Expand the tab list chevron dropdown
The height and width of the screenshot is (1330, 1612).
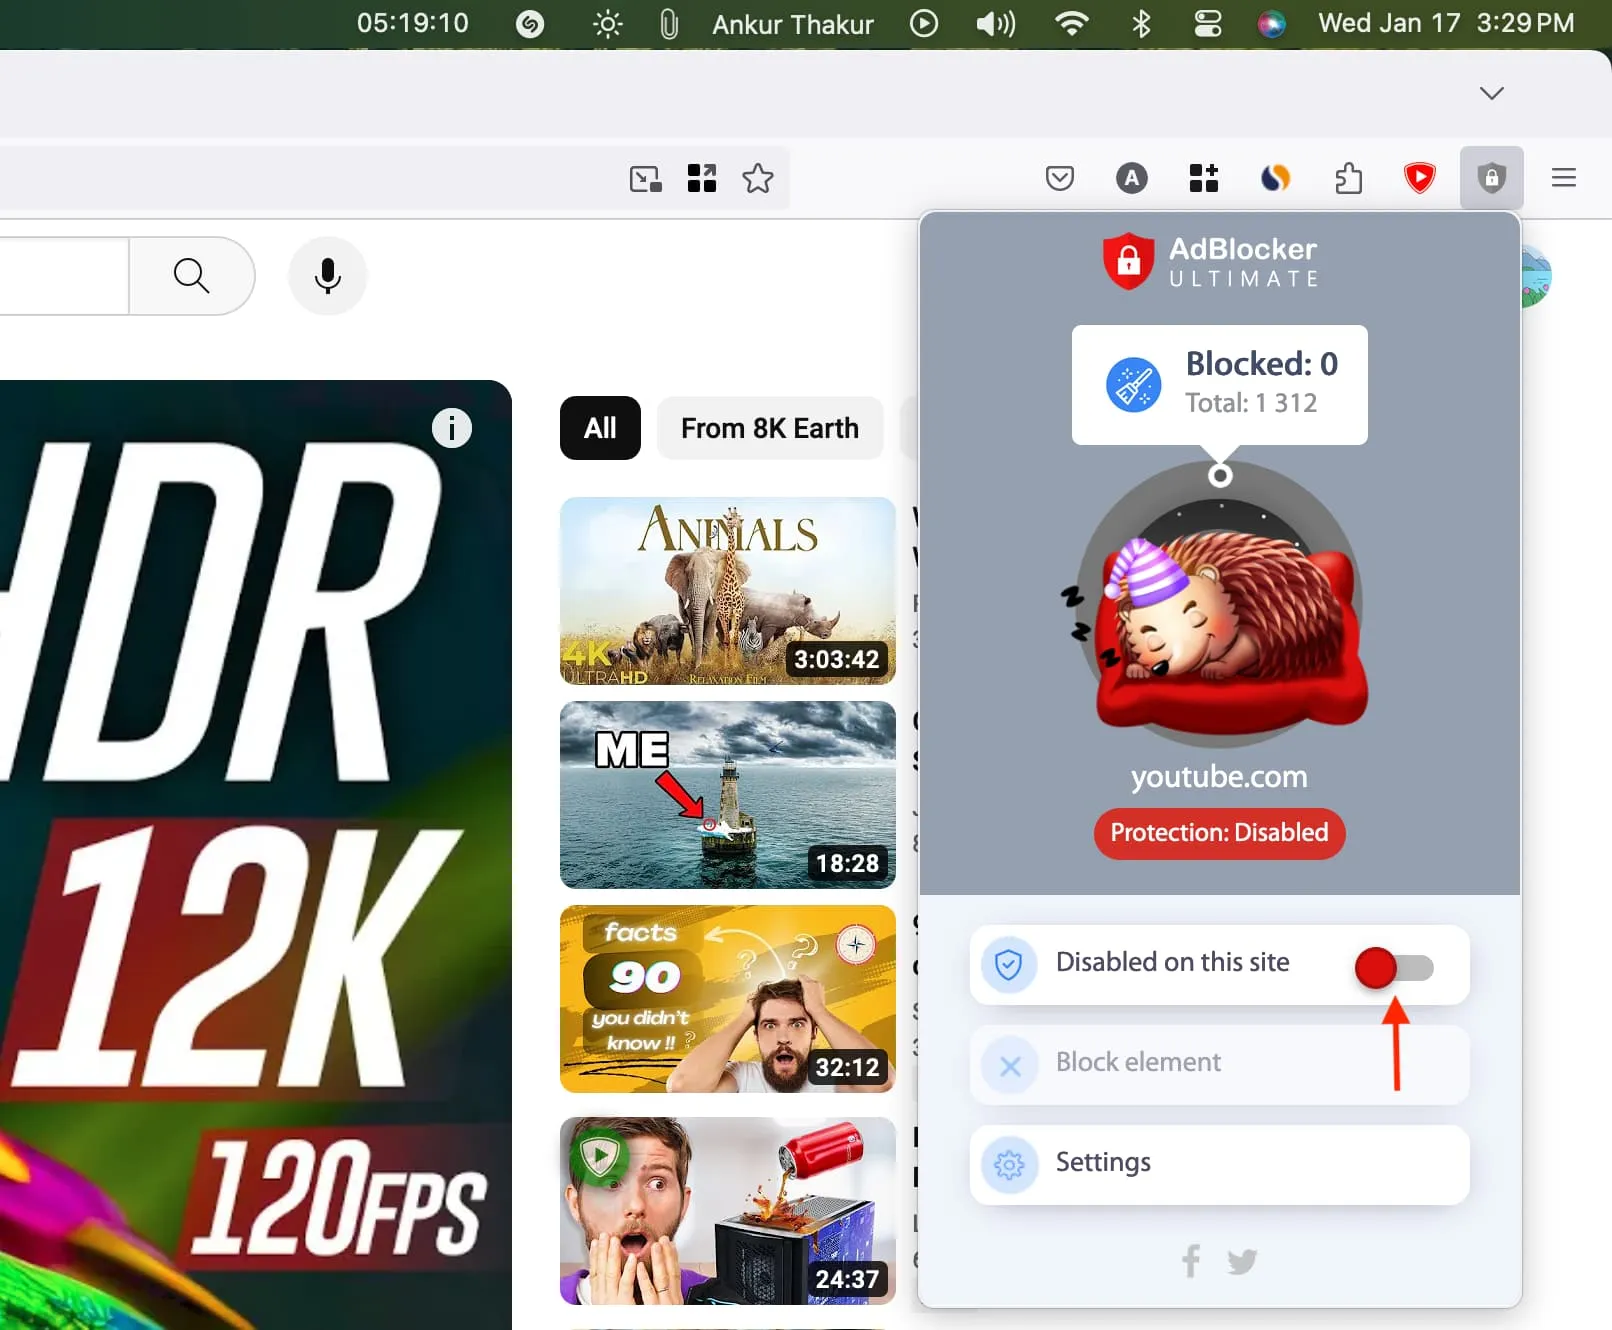point(1491,93)
